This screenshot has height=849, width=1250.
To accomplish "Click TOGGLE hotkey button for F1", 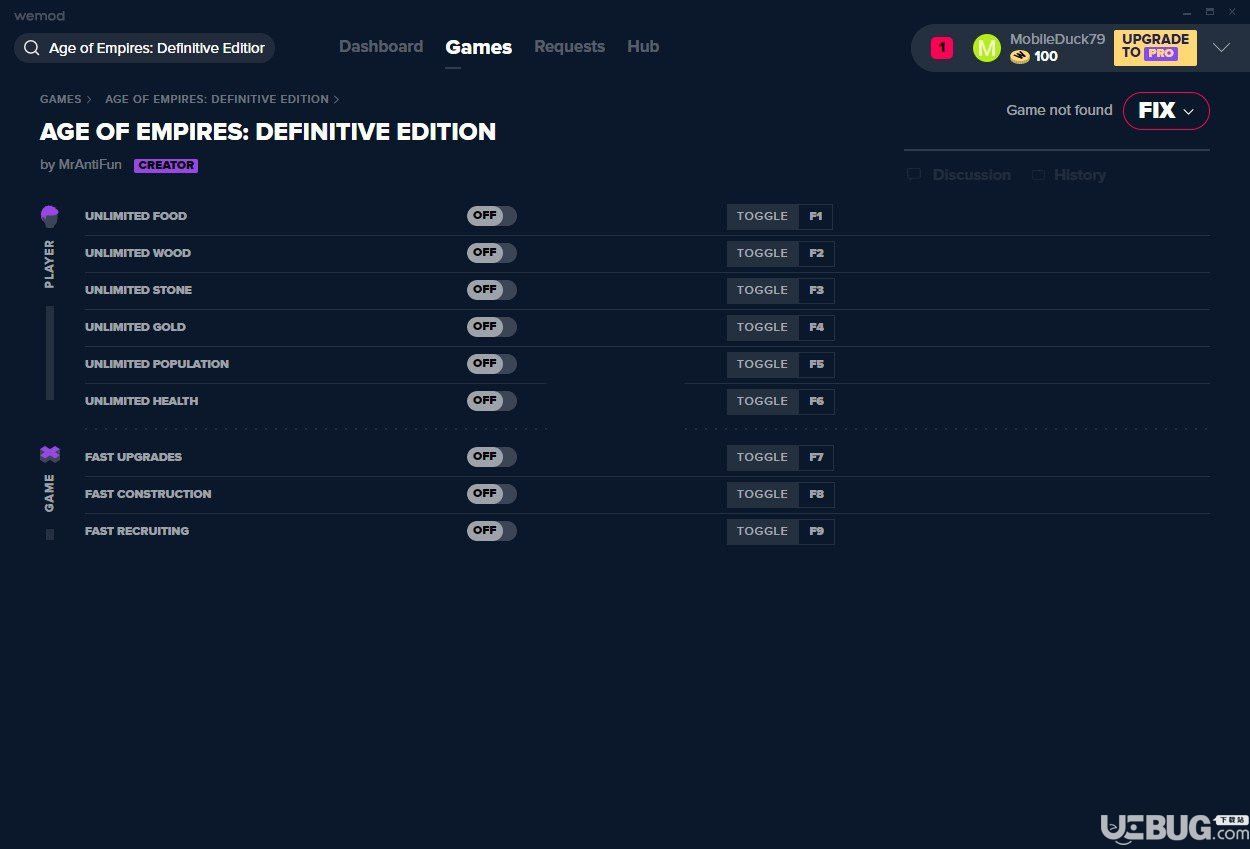I will [763, 216].
